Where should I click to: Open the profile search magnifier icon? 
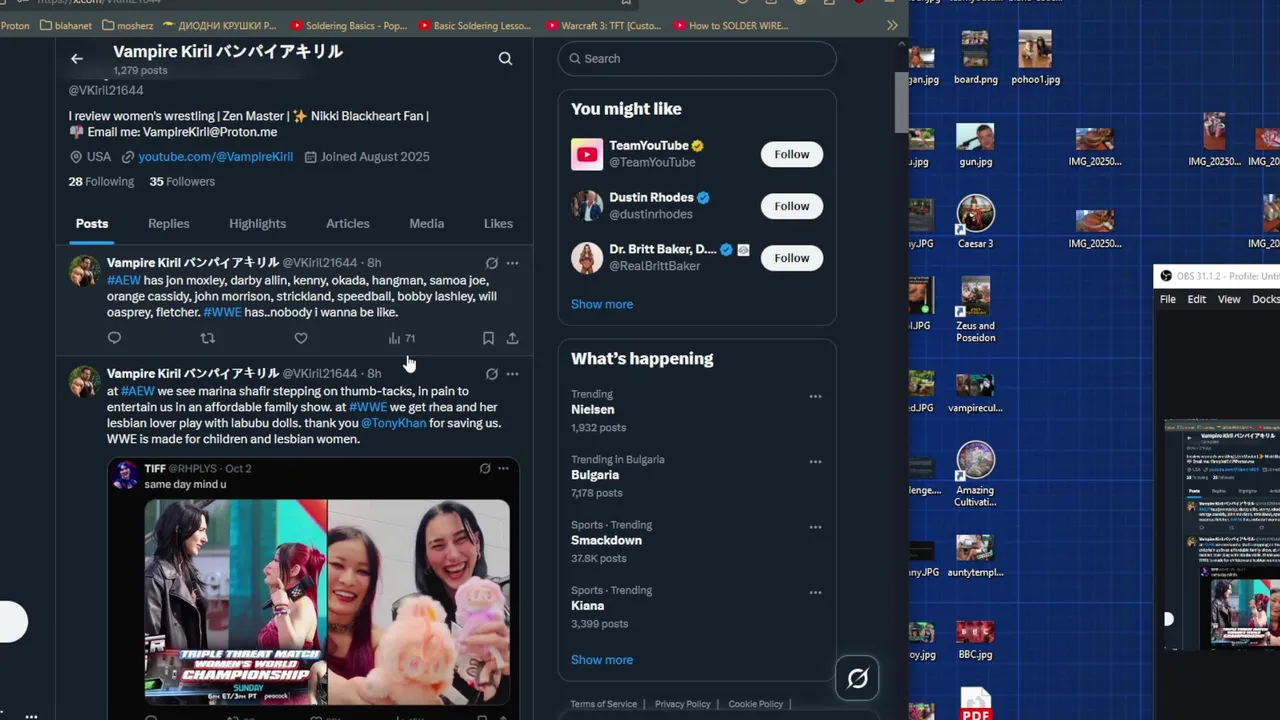pos(505,59)
